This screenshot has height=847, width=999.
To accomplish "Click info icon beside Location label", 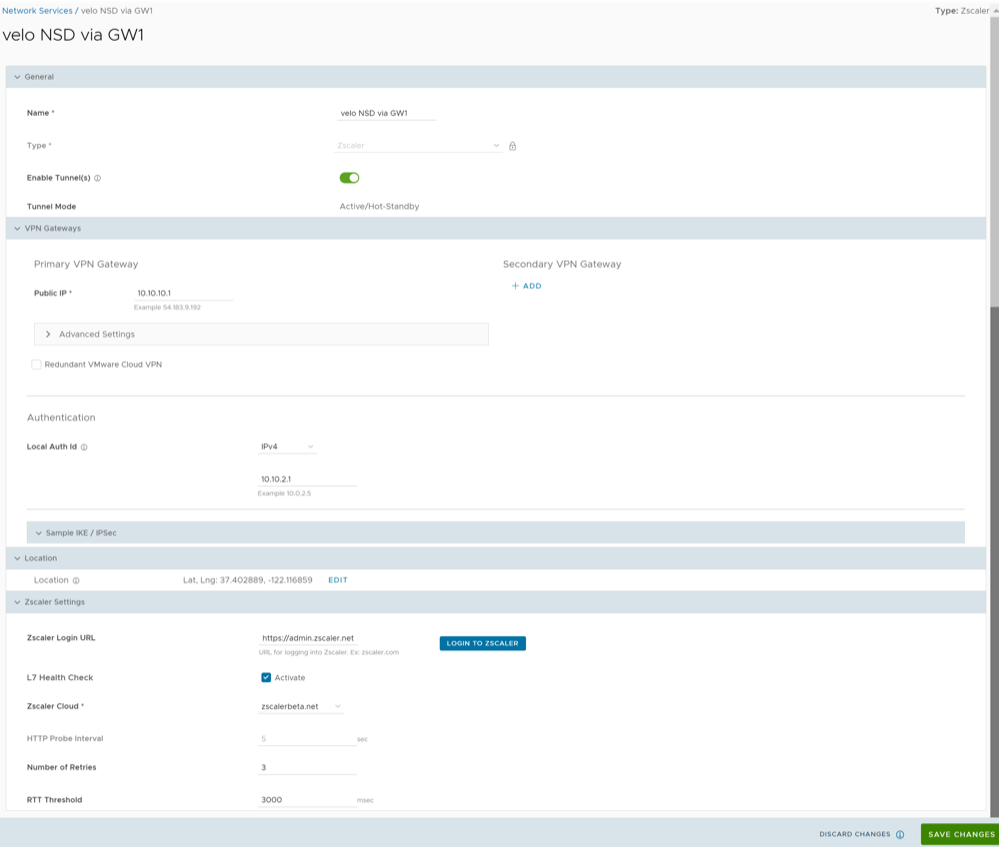I will (76, 580).
